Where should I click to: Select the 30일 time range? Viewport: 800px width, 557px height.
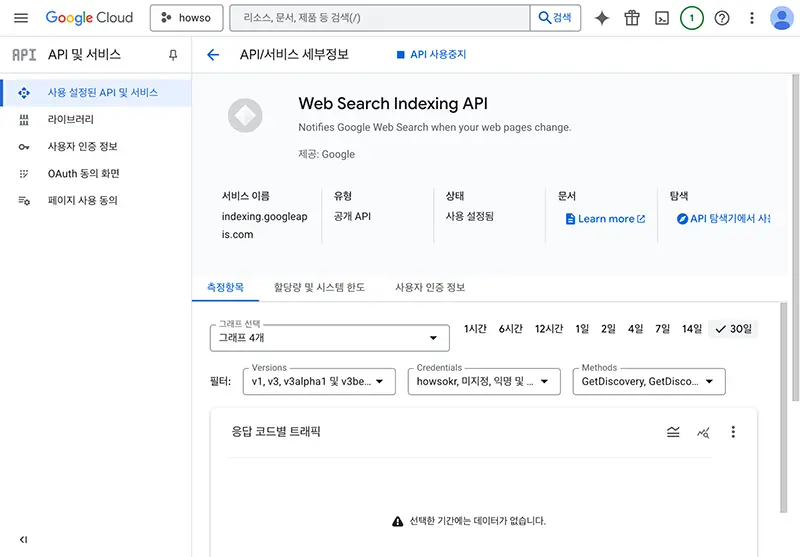coord(733,329)
